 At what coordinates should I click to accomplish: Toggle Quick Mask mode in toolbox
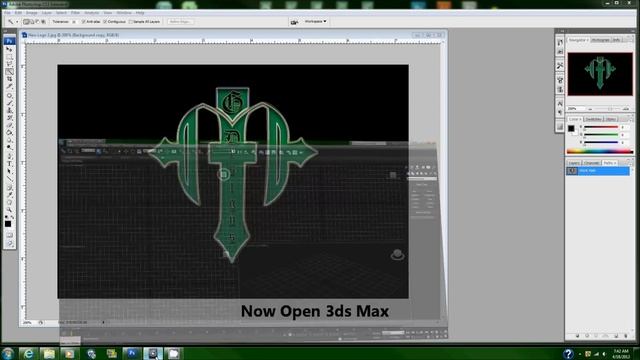[9, 235]
